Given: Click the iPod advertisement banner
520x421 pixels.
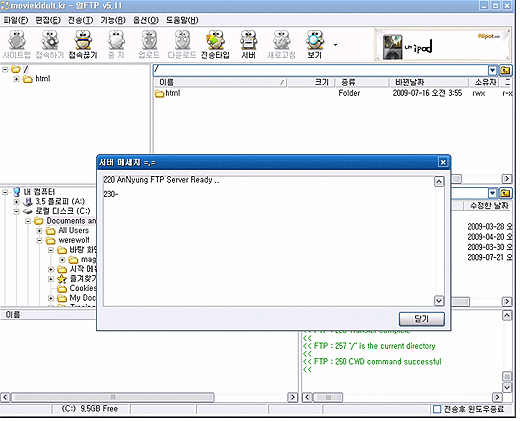Looking at the screenshot, I should 442,45.
